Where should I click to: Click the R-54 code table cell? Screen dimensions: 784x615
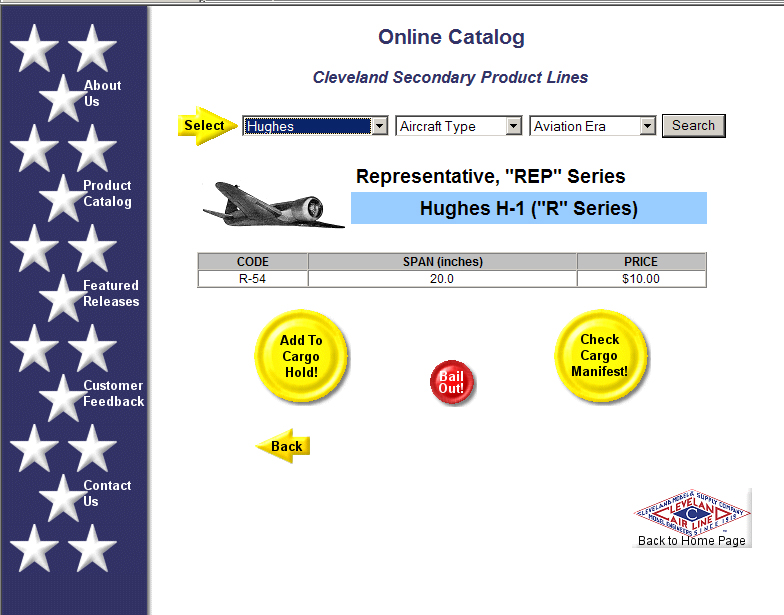pyautogui.click(x=252, y=279)
